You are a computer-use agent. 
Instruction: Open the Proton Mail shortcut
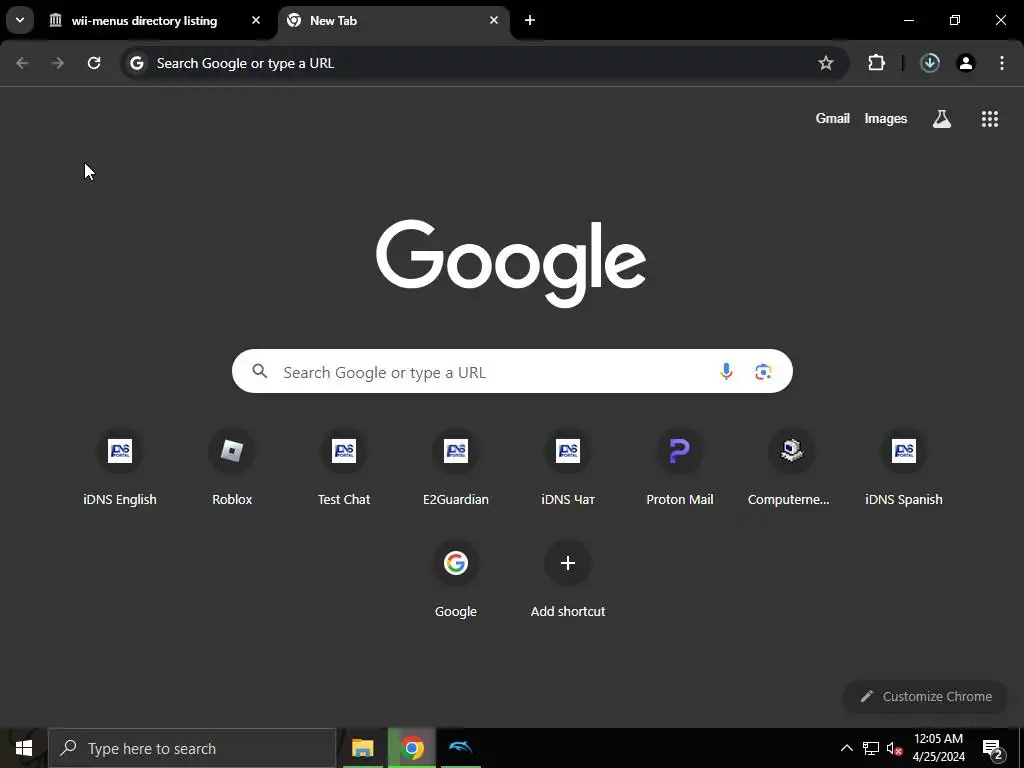pos(680,468)
